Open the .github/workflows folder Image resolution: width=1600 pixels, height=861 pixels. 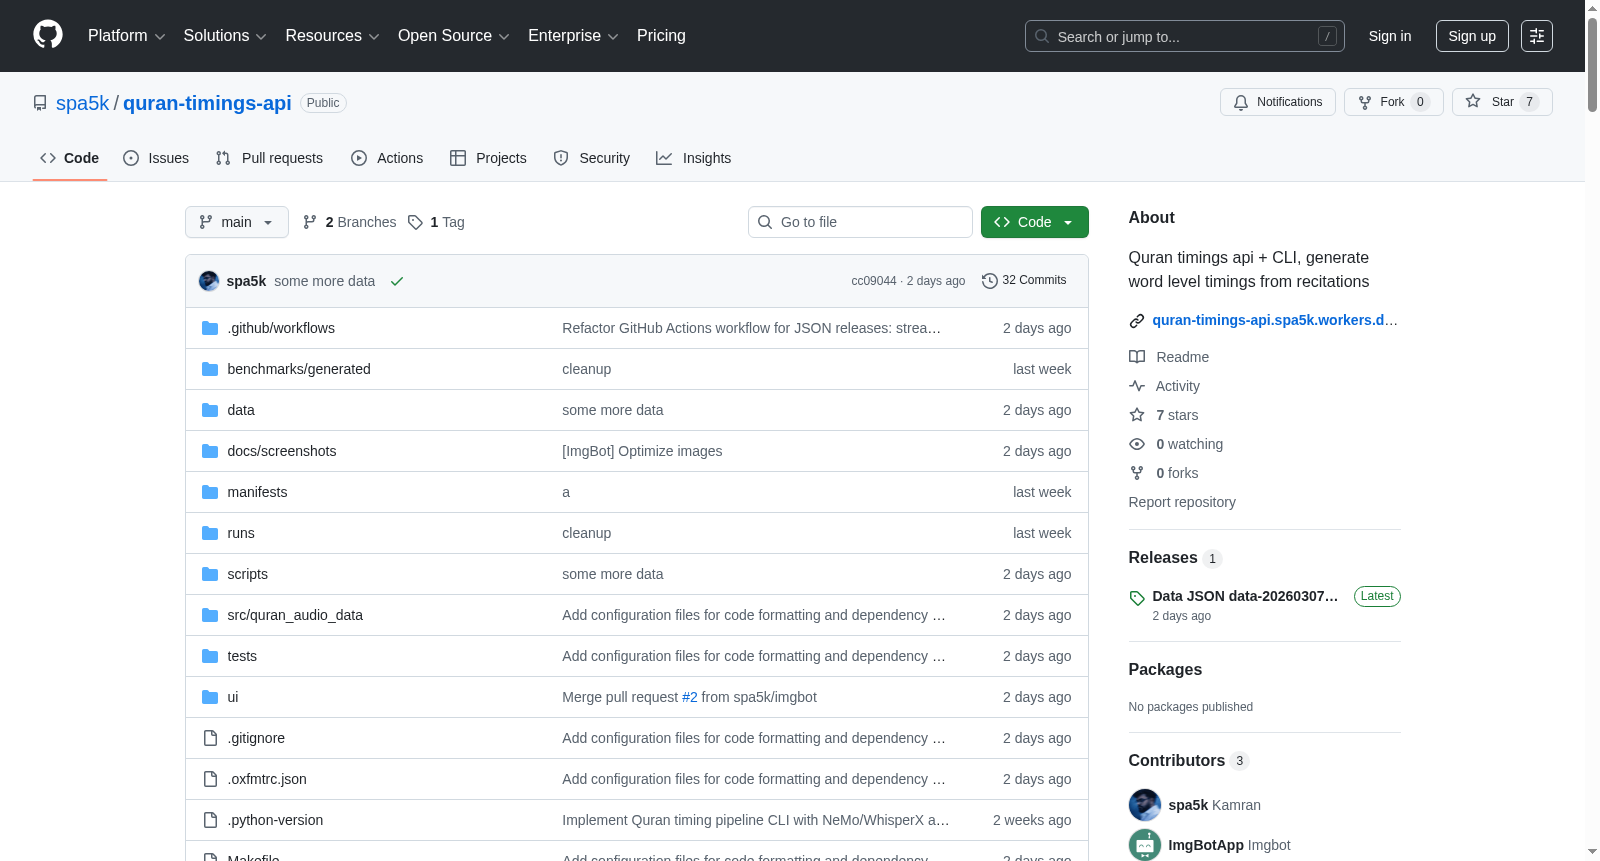(x=281, y=328)
